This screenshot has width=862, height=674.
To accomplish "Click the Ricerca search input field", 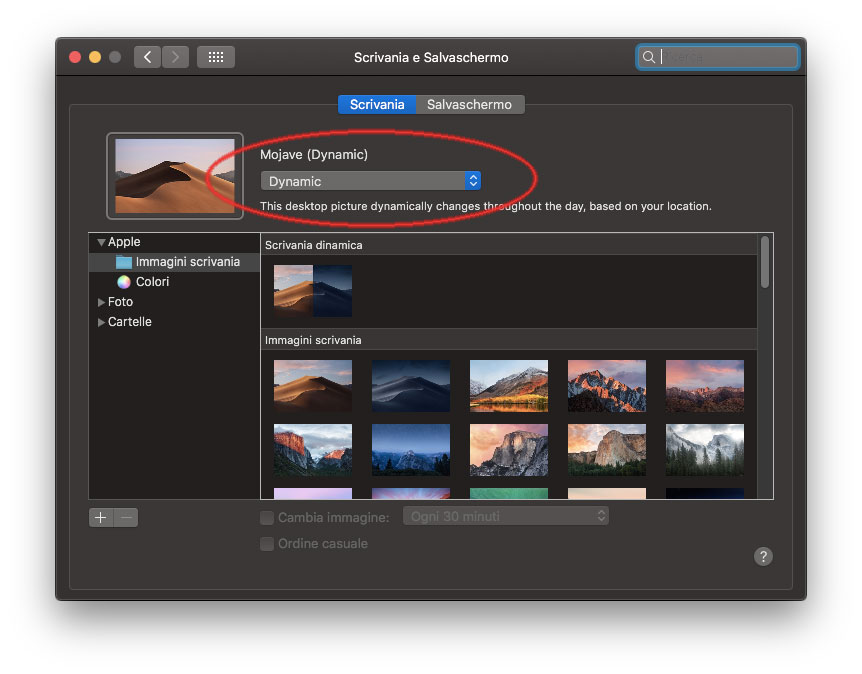I will (717, 57).
